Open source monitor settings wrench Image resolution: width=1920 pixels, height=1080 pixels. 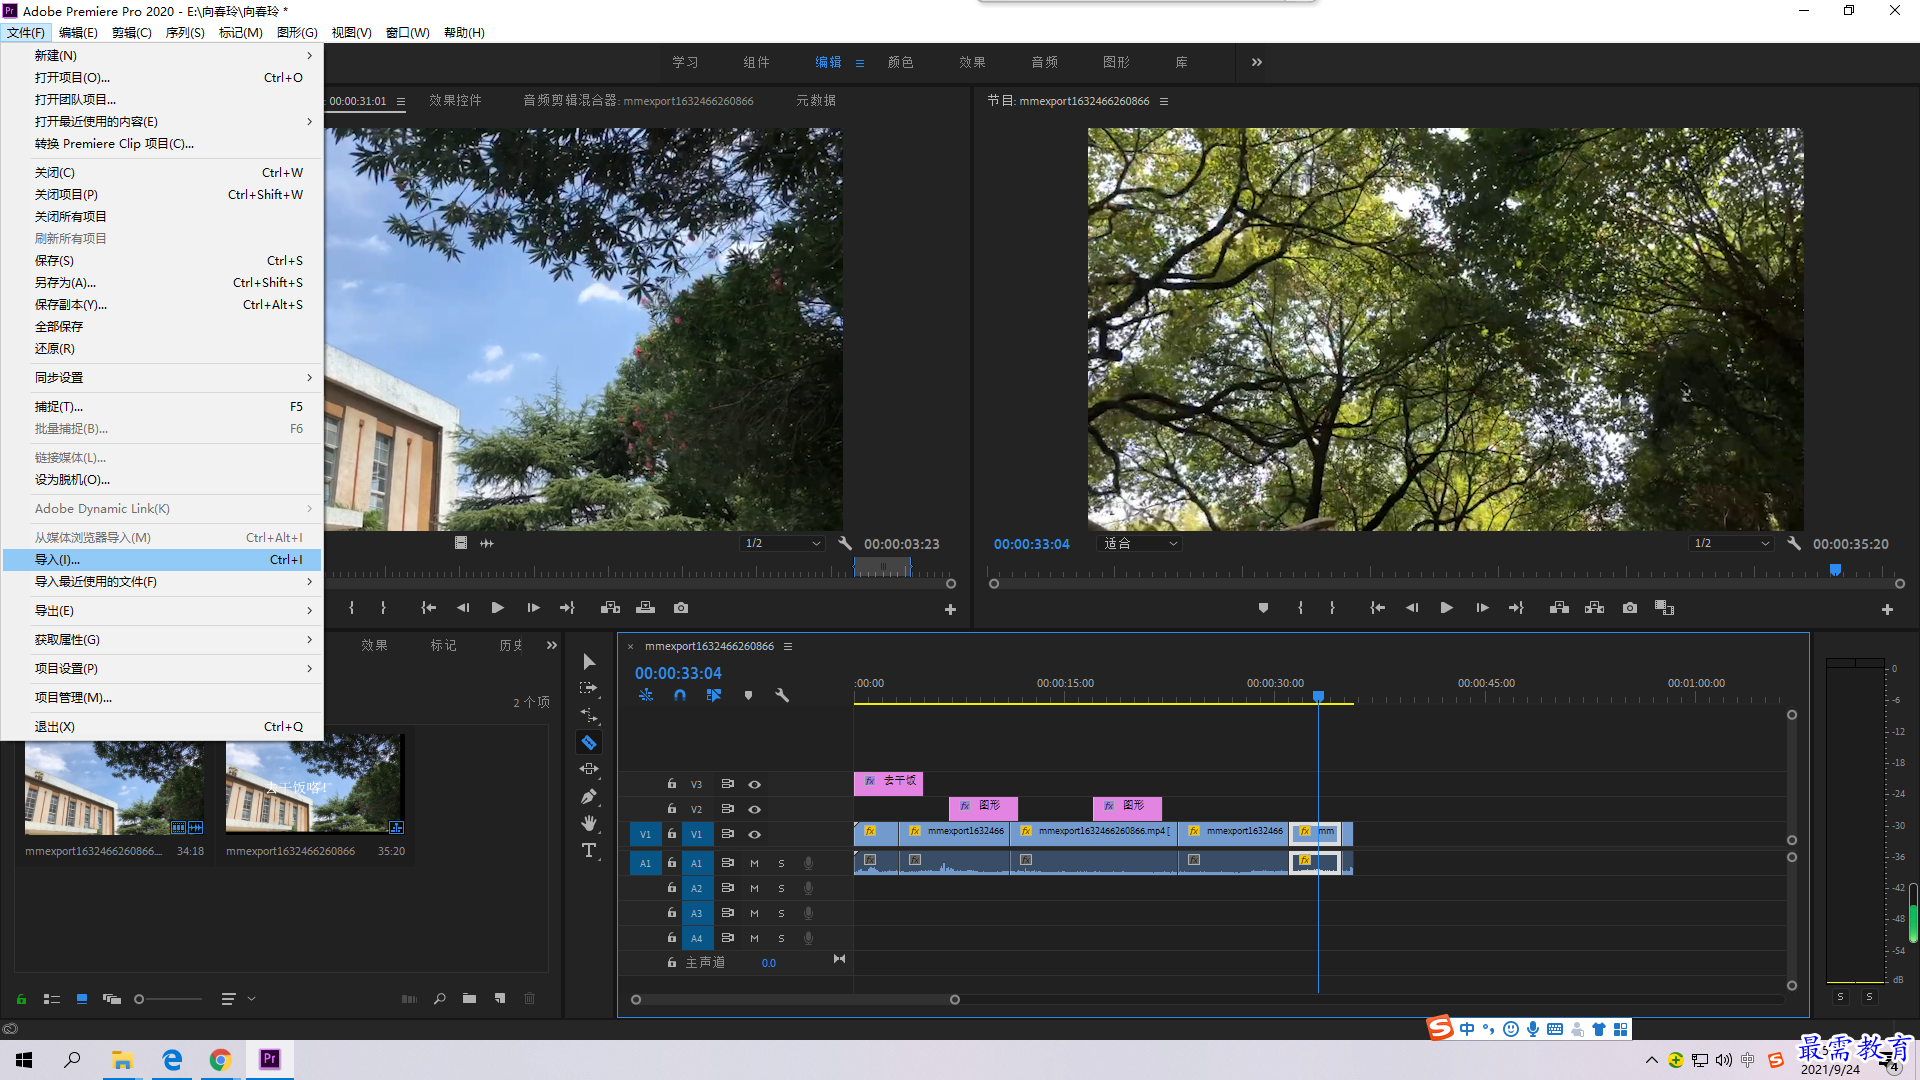pyautogui.click(x=845, y=543)
